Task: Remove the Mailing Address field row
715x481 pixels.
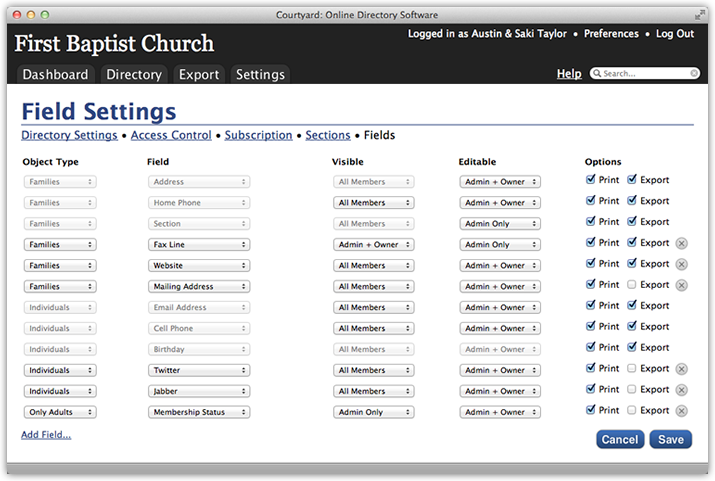Action: coord(681,285)
